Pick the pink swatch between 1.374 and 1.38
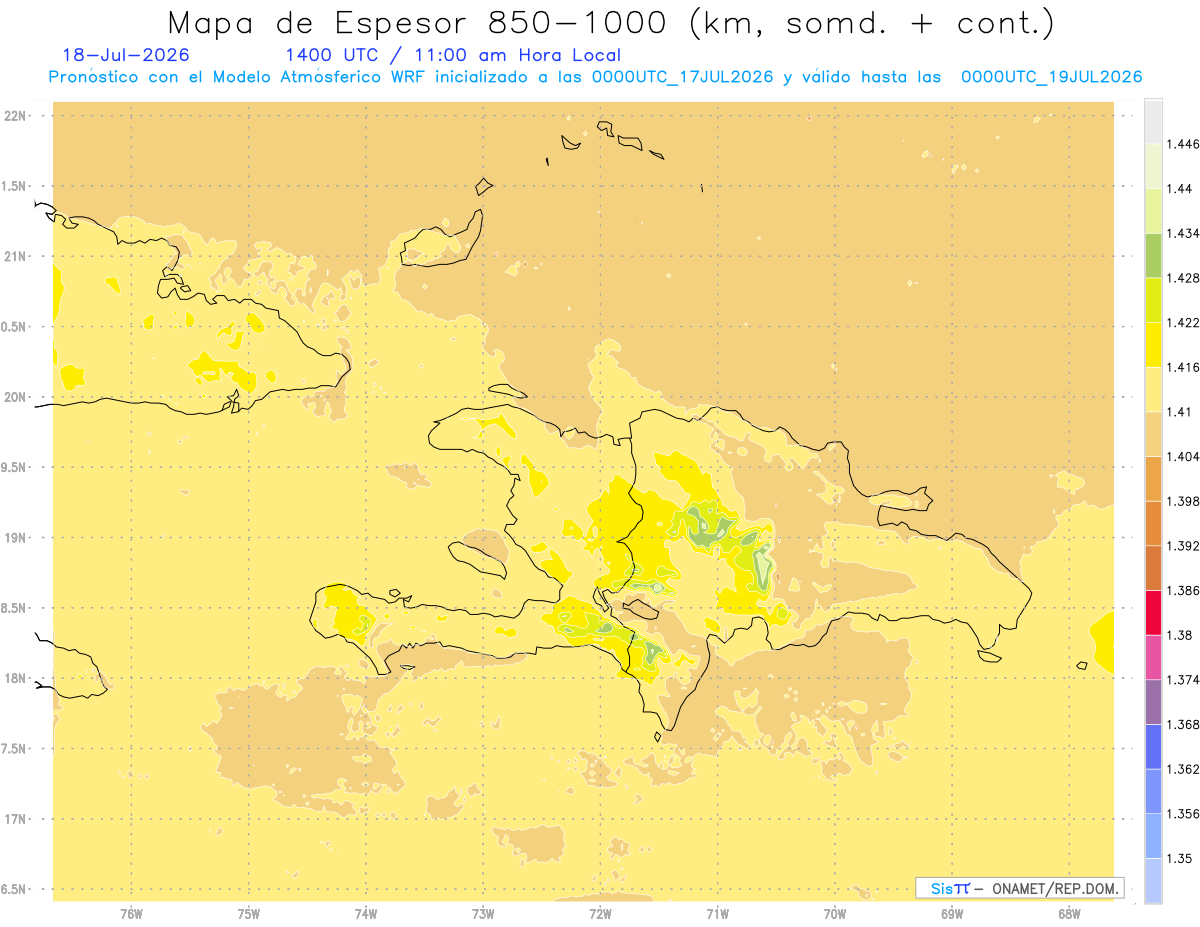This screenshot has width=1200, height=927. [1153, 658]
